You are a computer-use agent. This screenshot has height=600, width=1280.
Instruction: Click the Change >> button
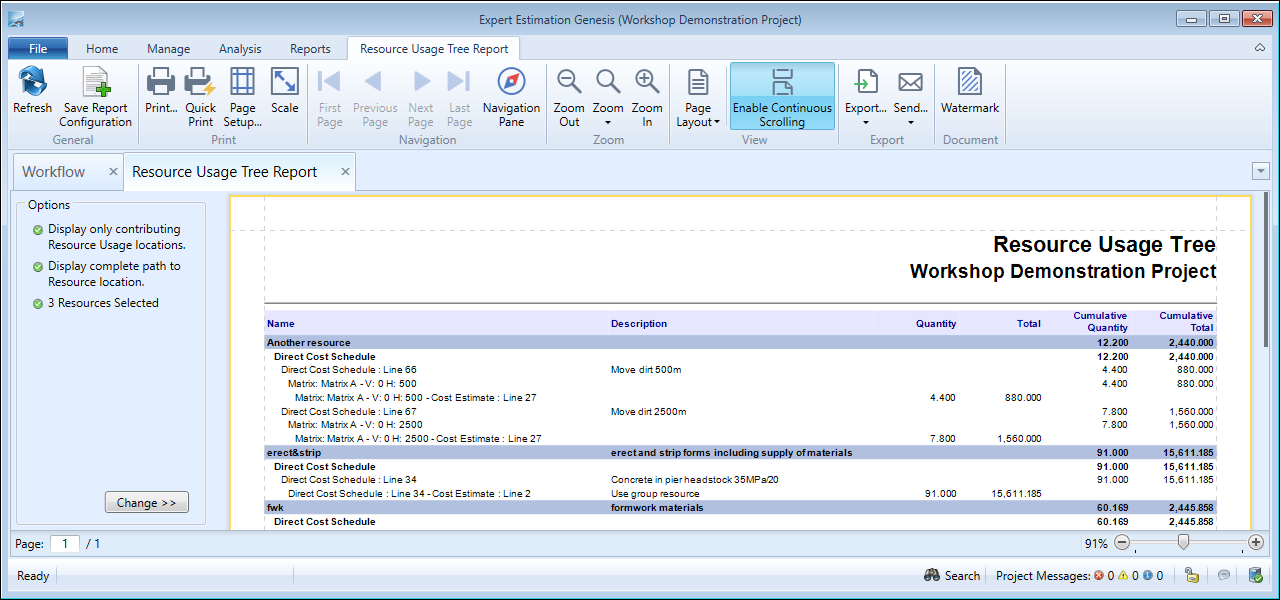(x=146, y=503)
